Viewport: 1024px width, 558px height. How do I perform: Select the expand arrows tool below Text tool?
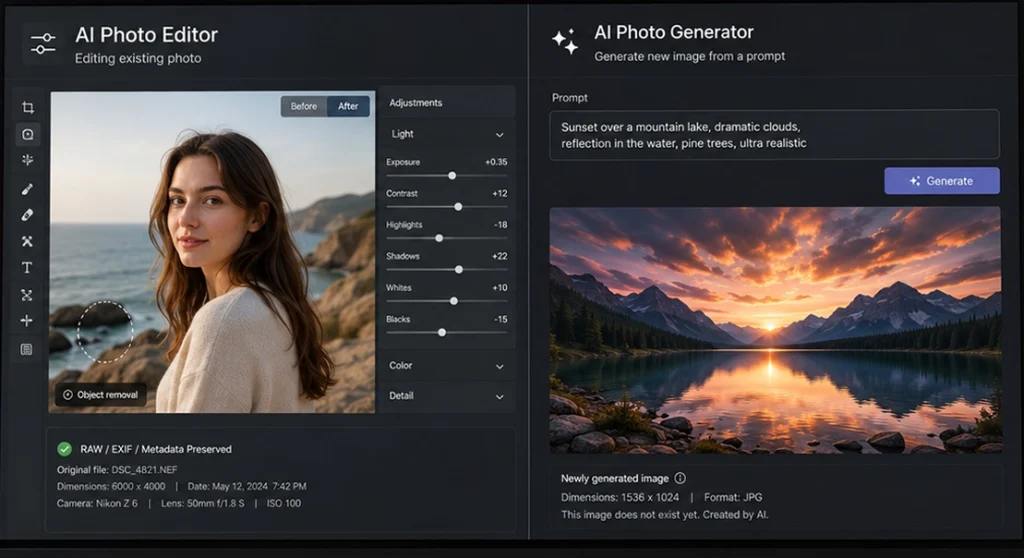coord(27,295)
